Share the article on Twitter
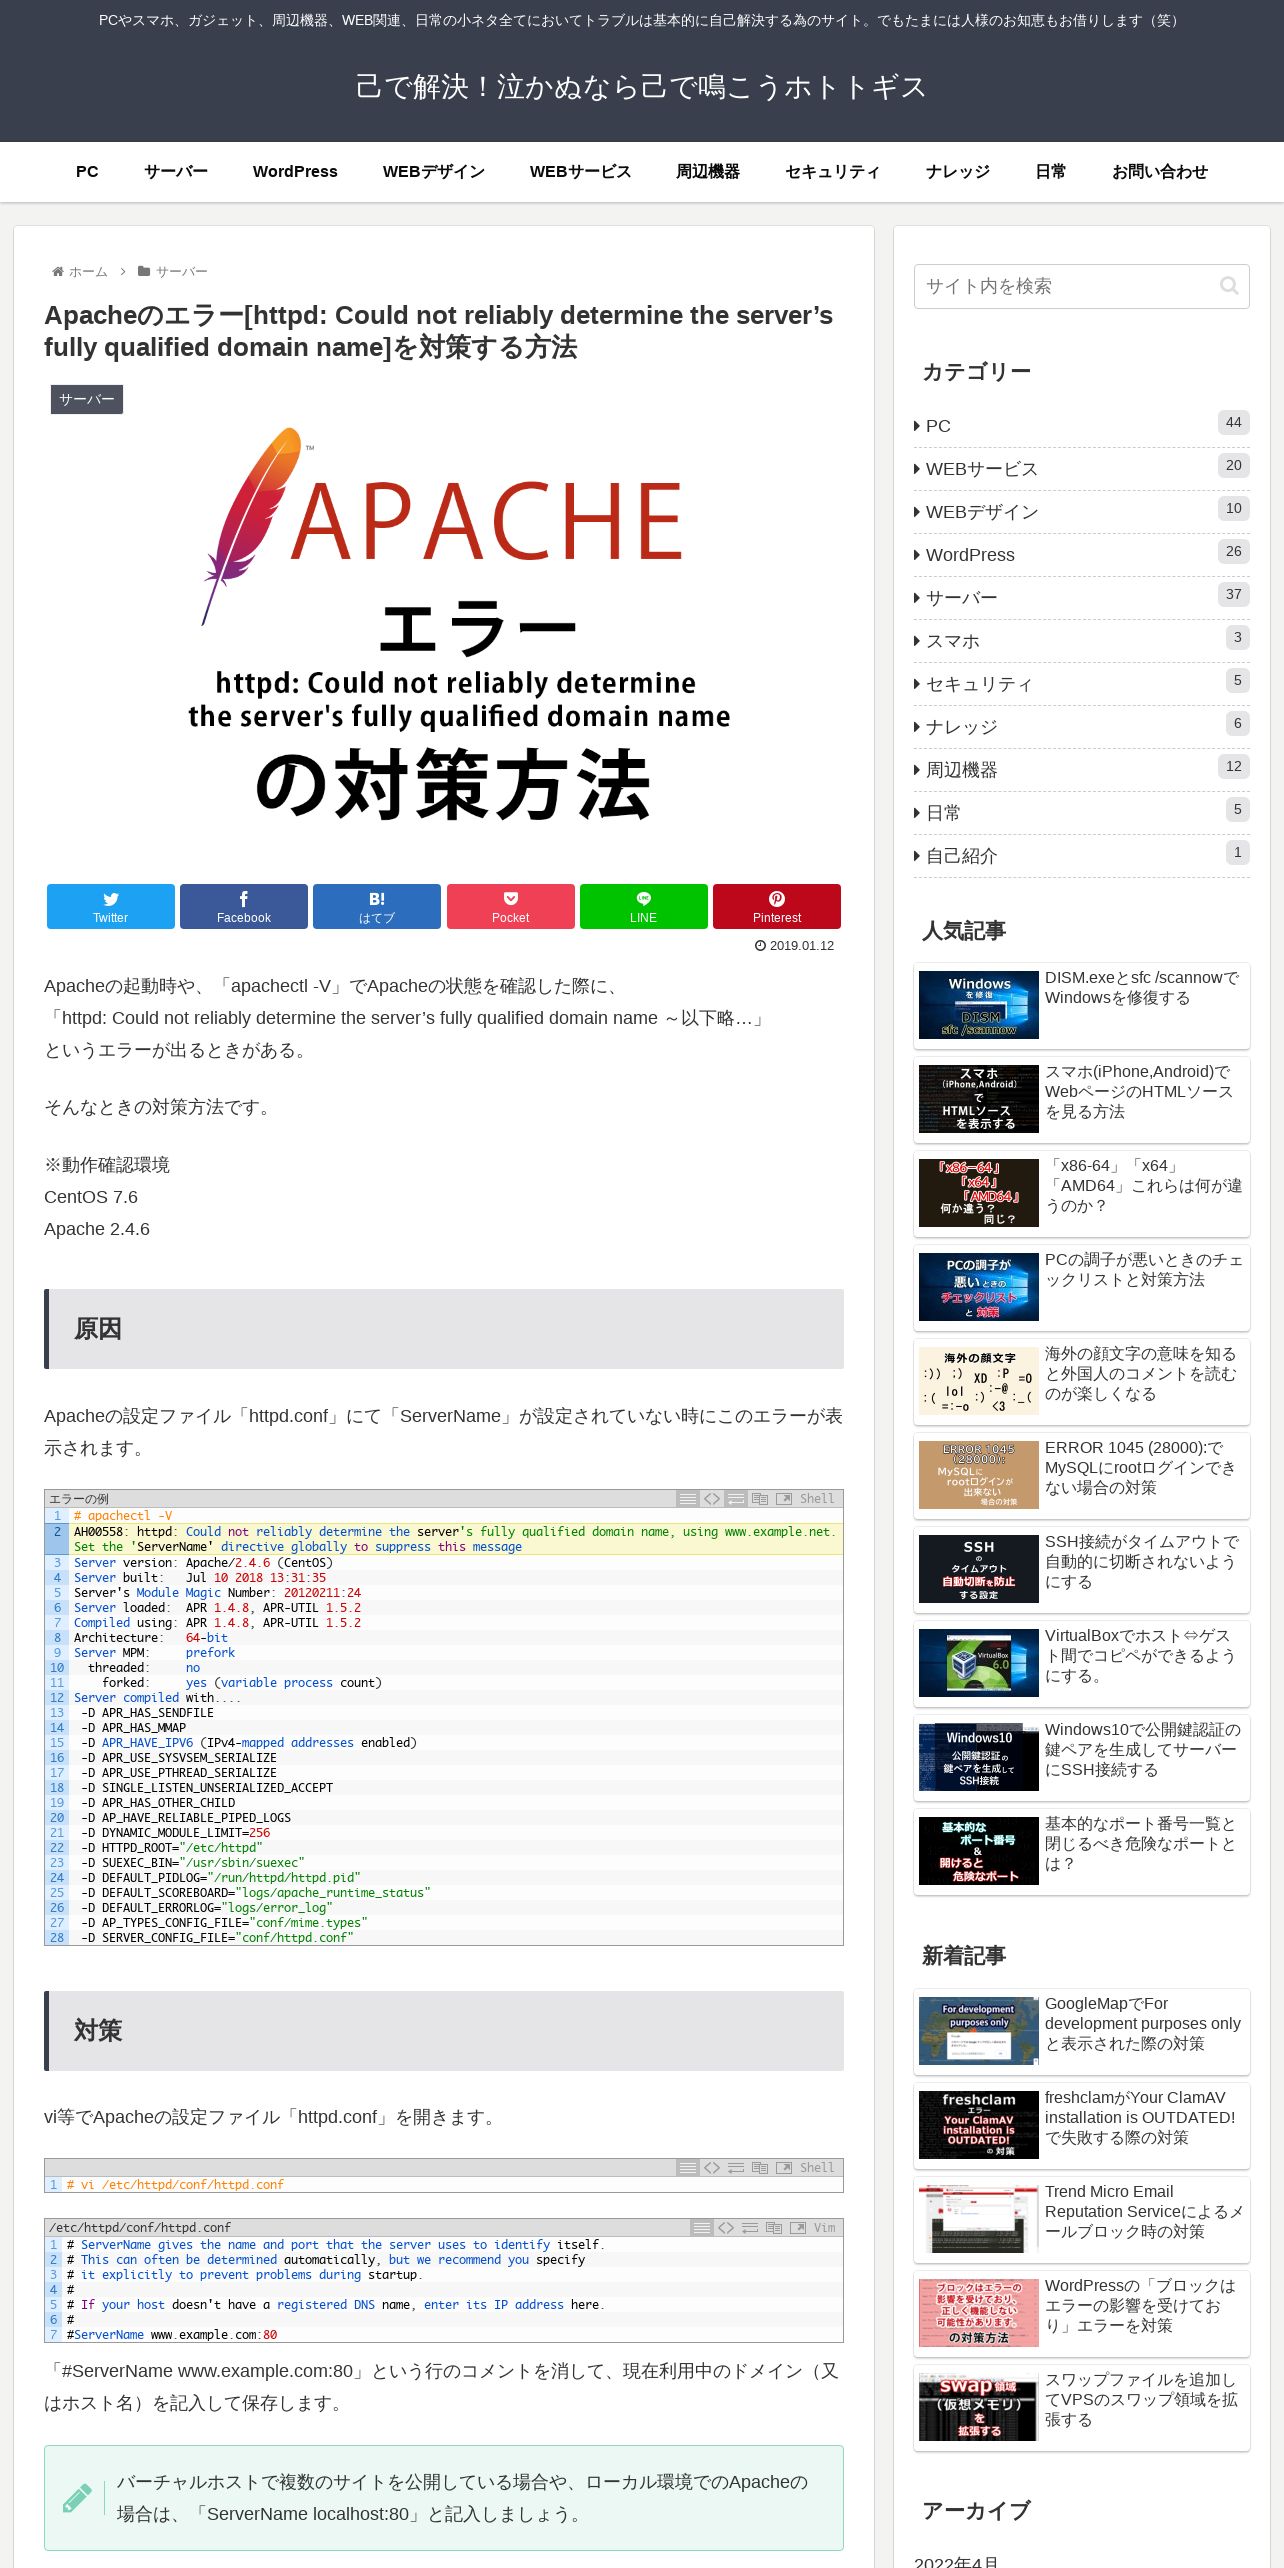1284x2568 pixels. pyautogui.click(x=110, y=906)
